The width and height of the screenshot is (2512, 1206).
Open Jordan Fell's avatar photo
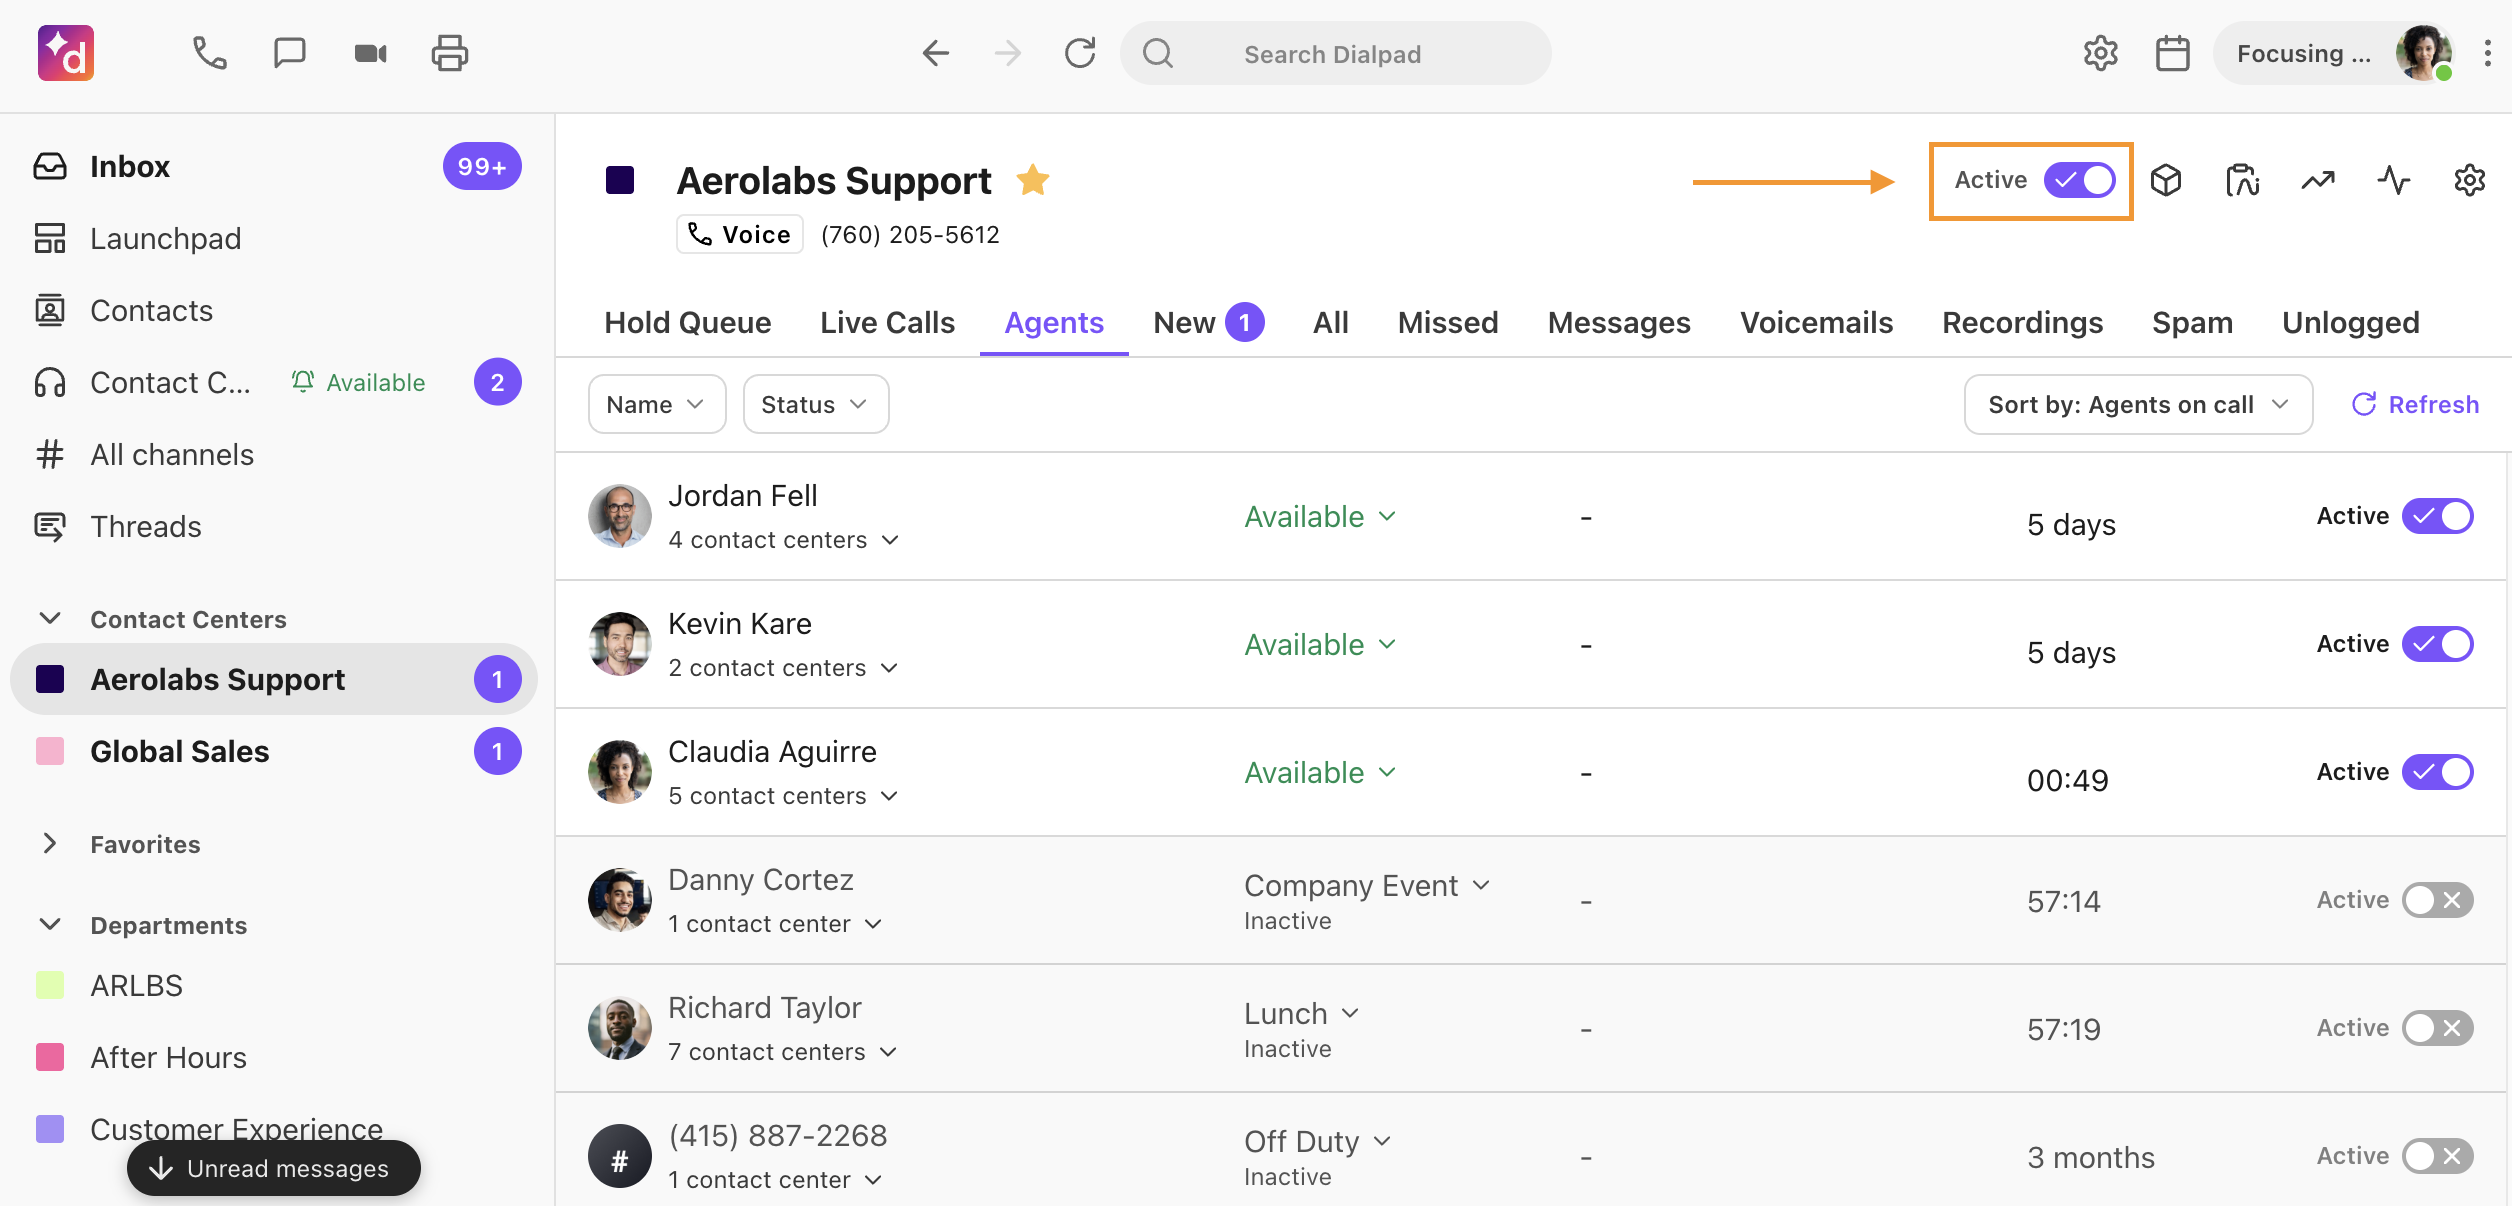(x=620, y=516)
